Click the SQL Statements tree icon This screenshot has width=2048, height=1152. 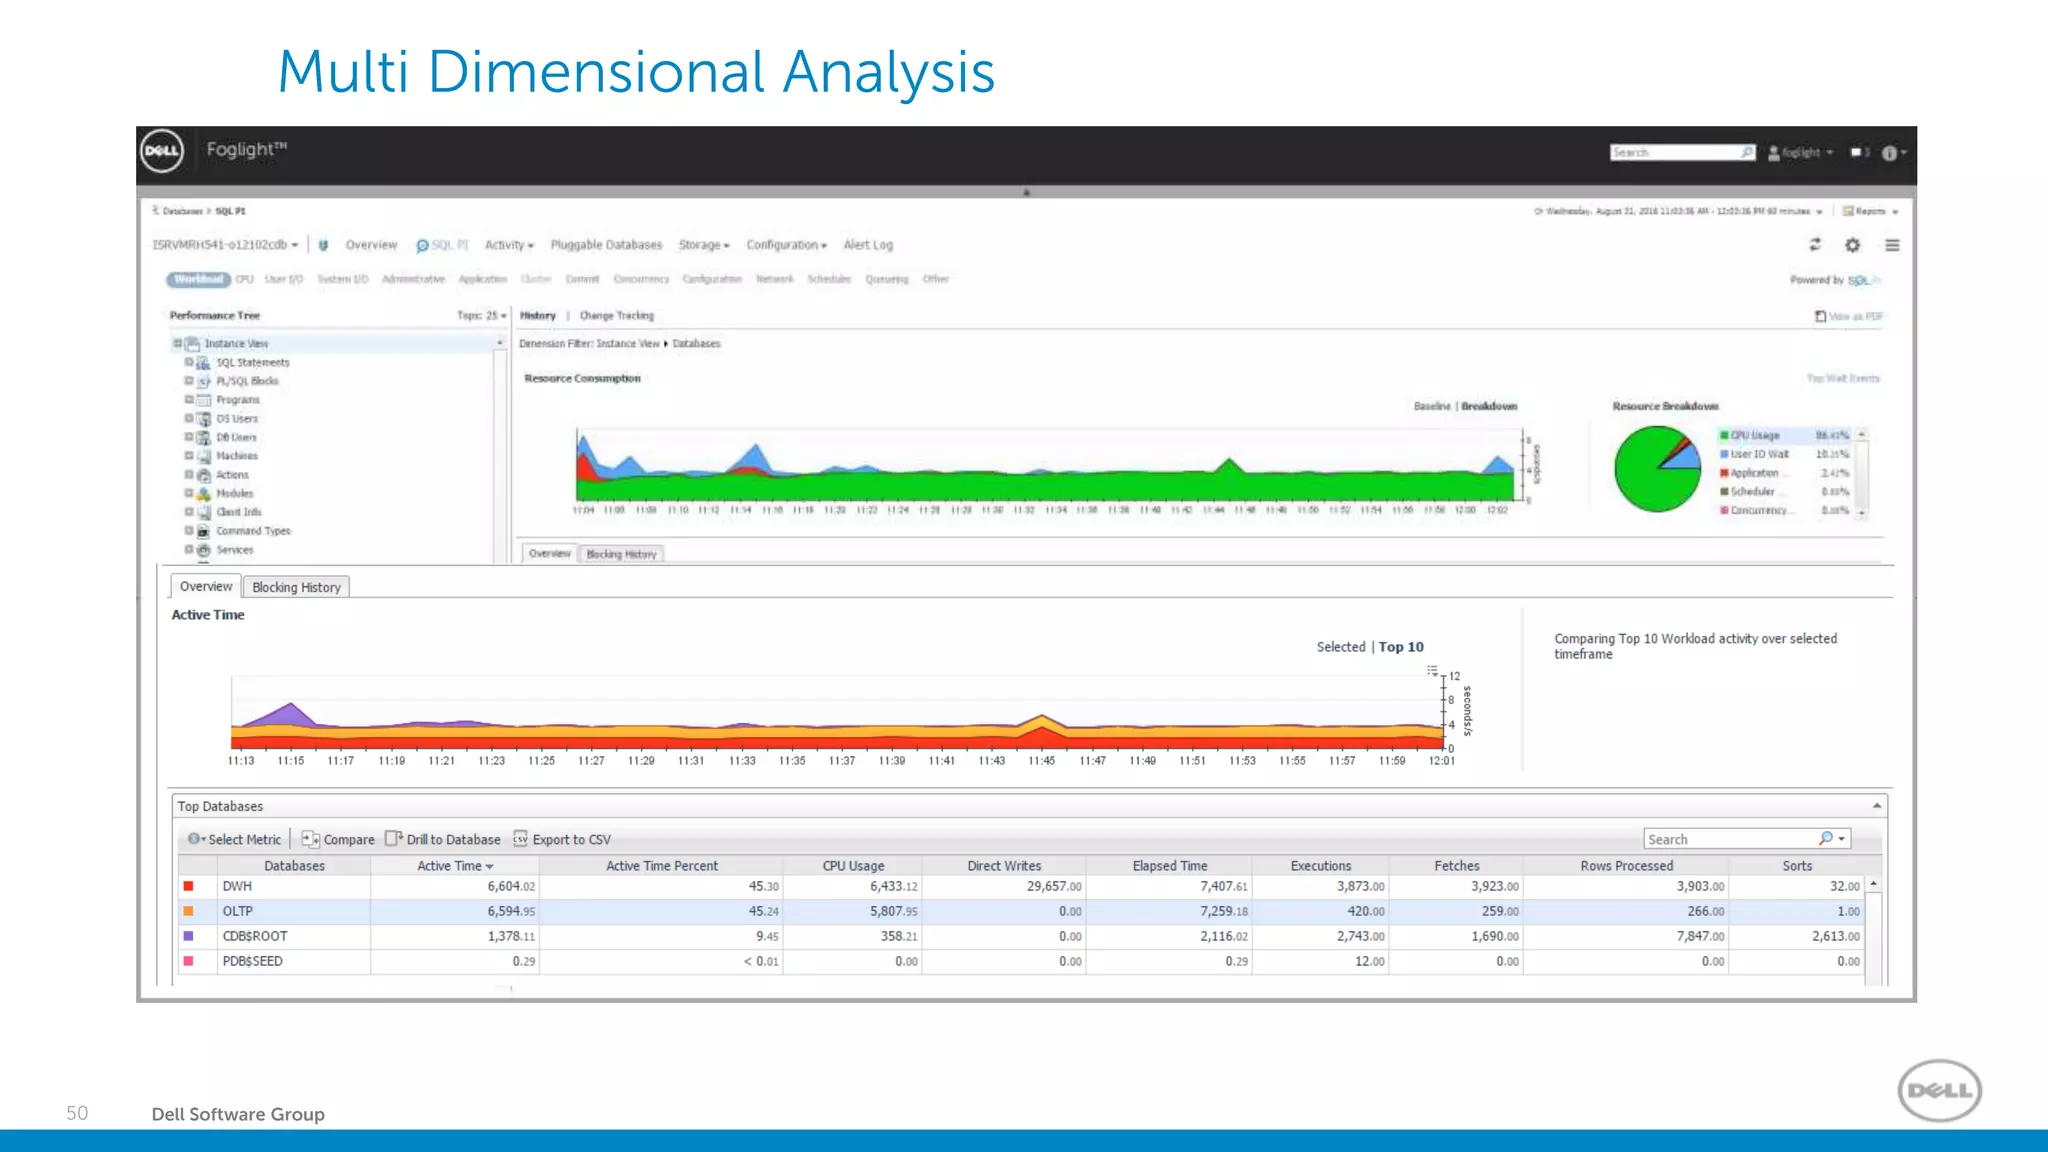(x=203, y=363)
